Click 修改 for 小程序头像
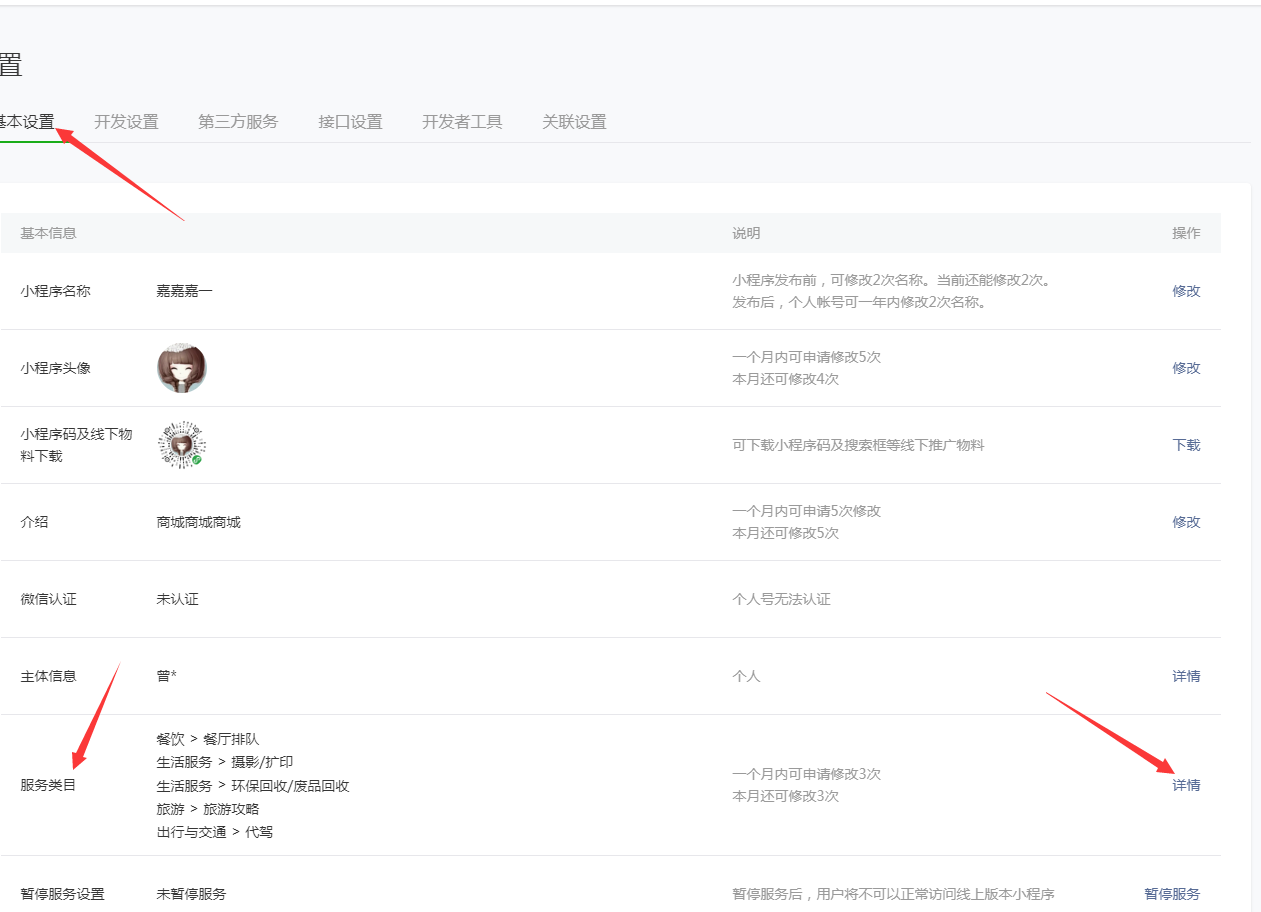The image size is (1261, 912). [1186, 368]
